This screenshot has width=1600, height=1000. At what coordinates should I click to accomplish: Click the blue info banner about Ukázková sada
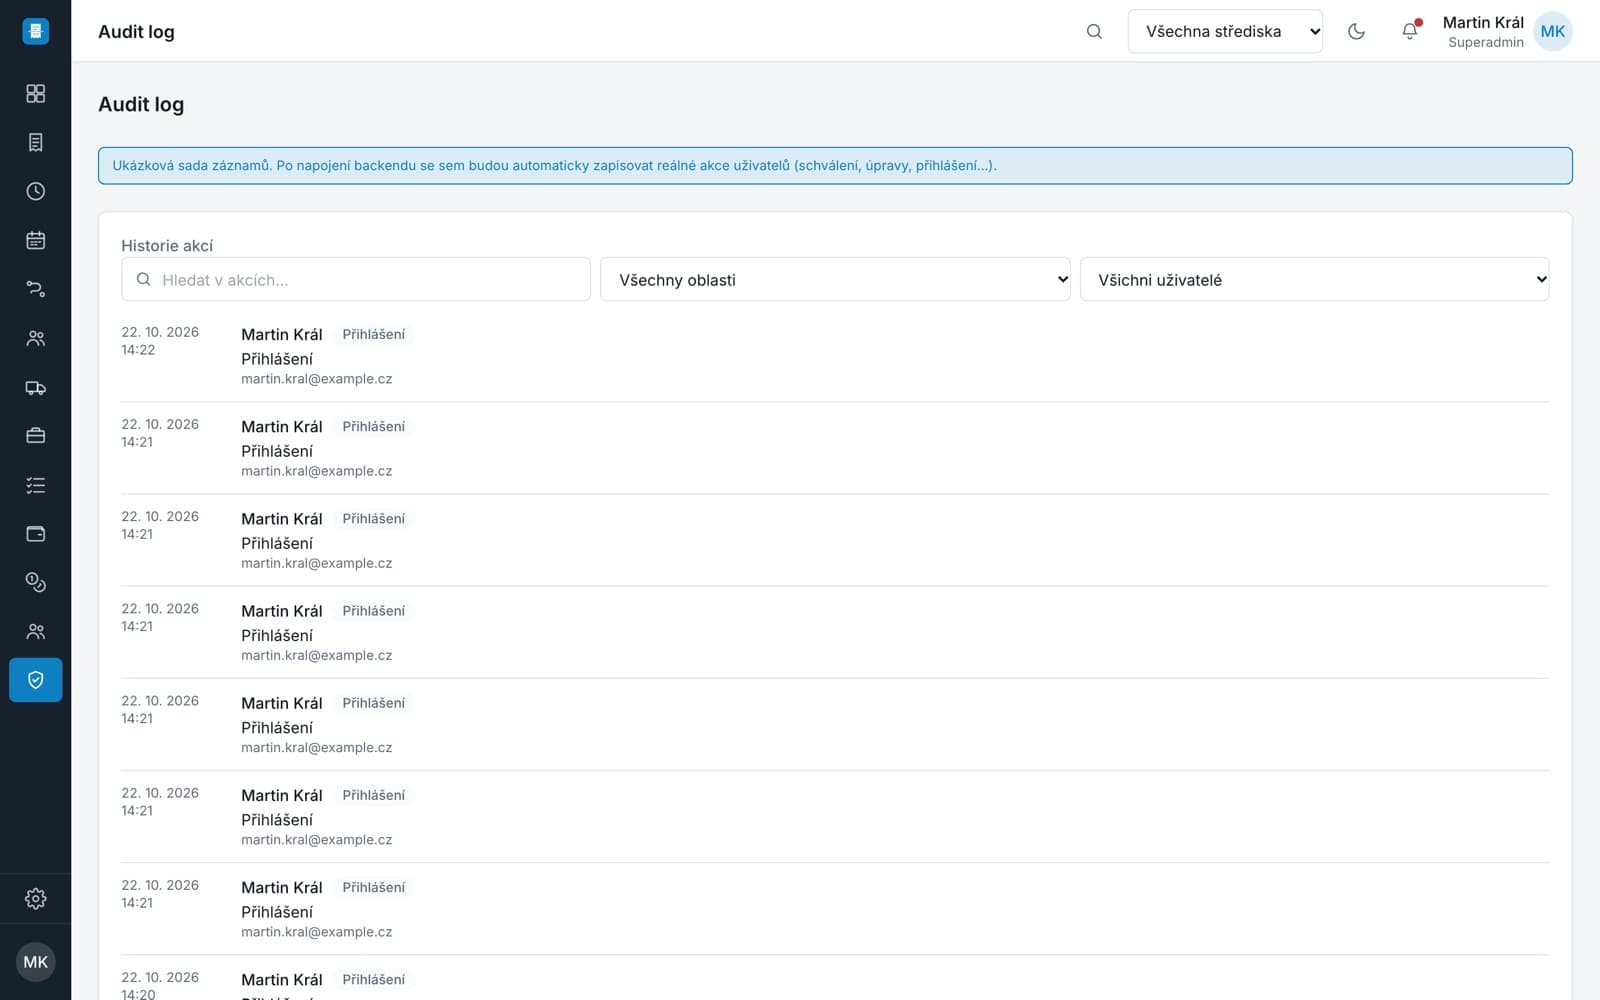[x=835, y=166]
